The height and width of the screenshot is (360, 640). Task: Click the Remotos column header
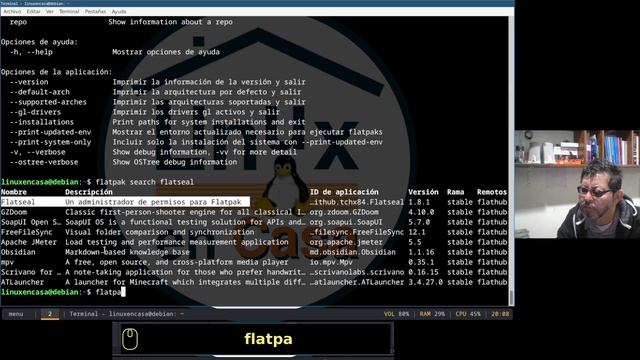pos(492,192)
